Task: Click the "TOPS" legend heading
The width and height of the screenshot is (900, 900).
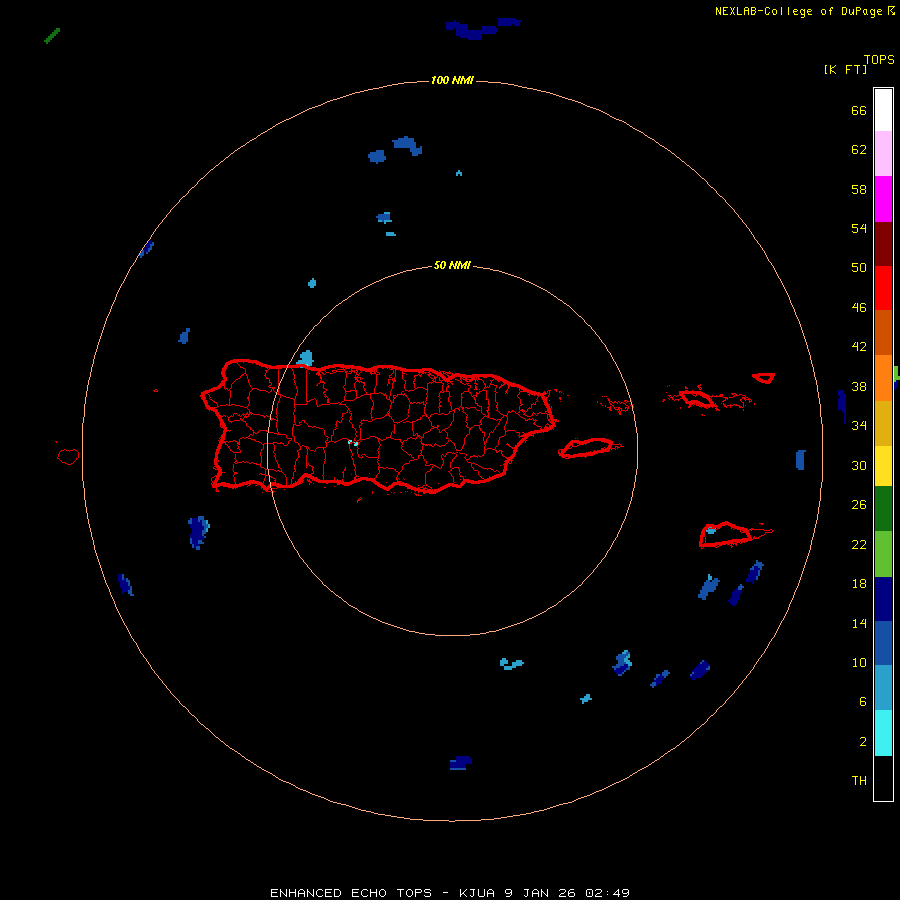Action: click(x=879, y=59)
